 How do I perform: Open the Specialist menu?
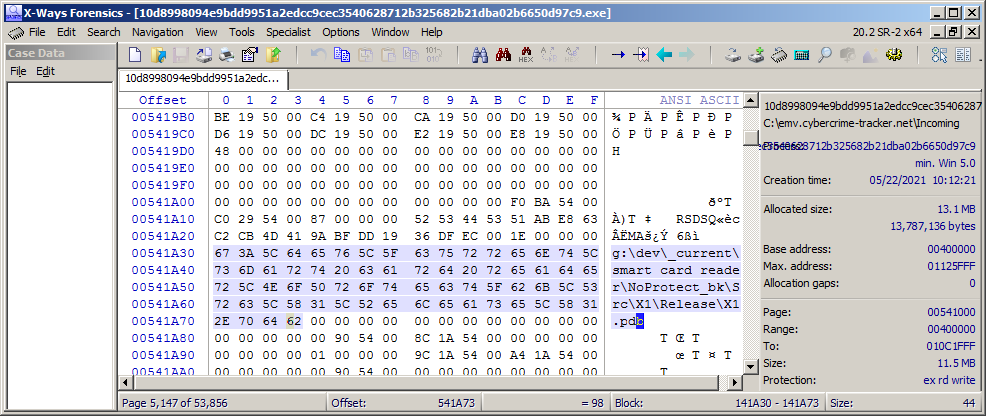point(288,32)
